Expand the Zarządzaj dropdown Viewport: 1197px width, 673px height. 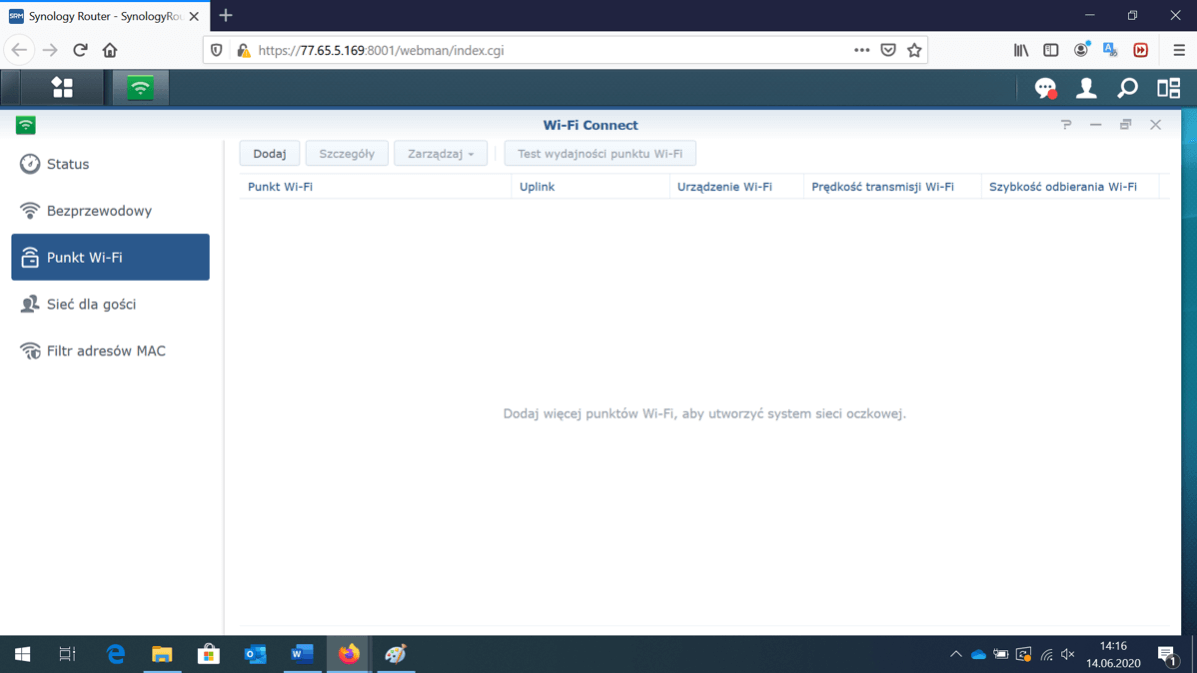440,154
